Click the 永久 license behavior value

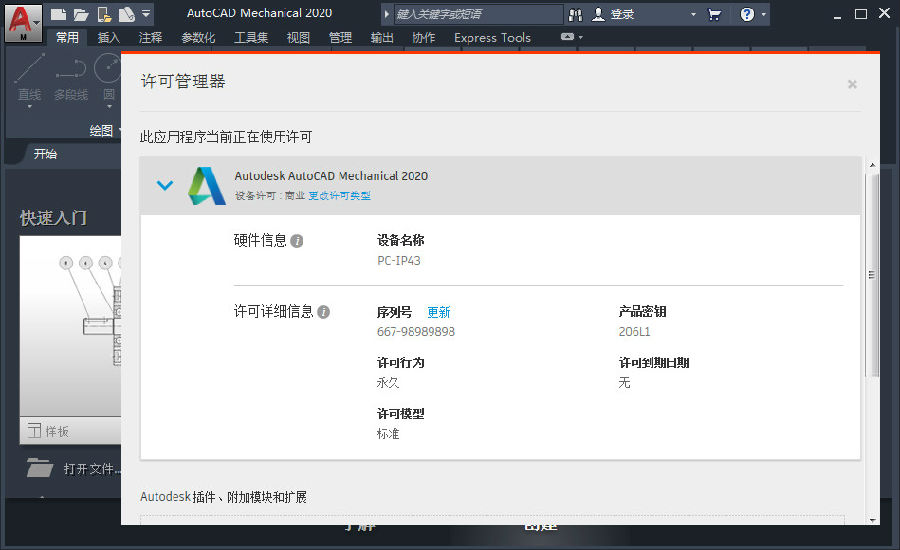[x=387, y=383]
